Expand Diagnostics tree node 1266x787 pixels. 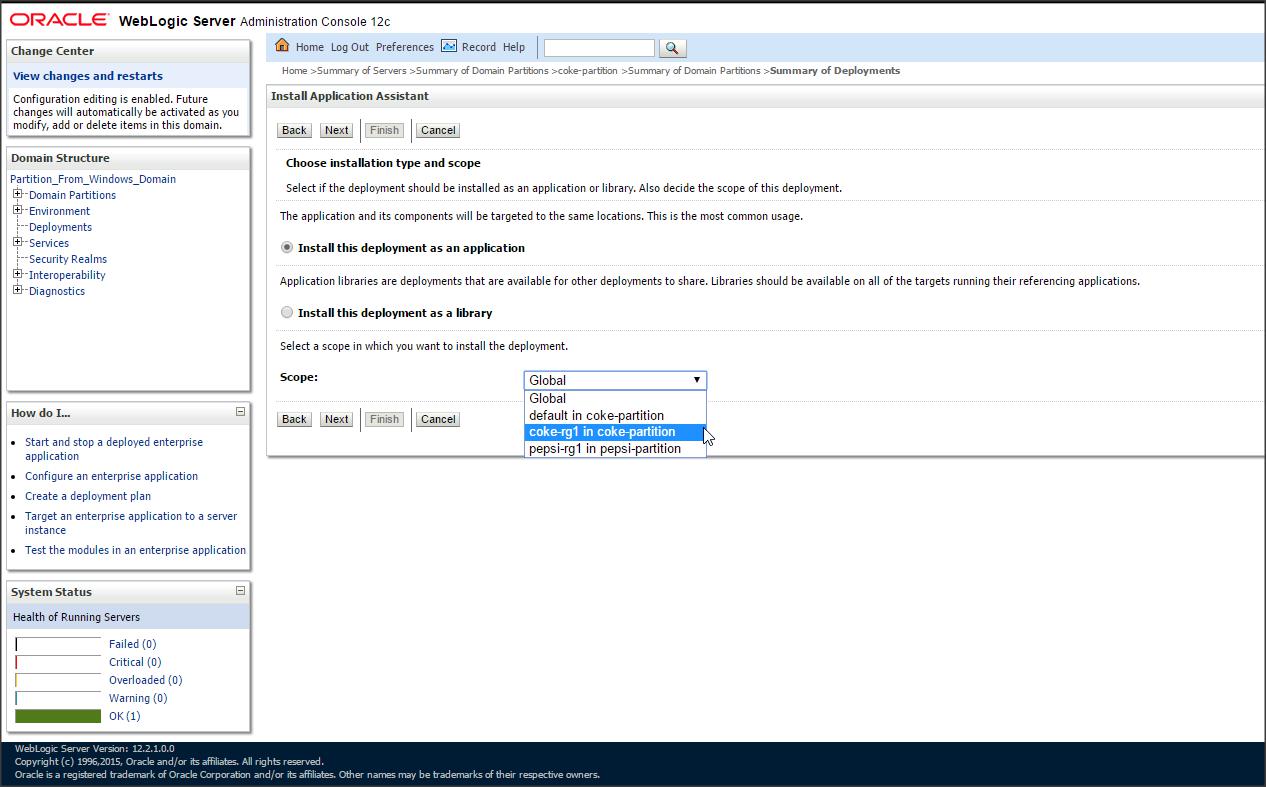click(x=18, y=290)
